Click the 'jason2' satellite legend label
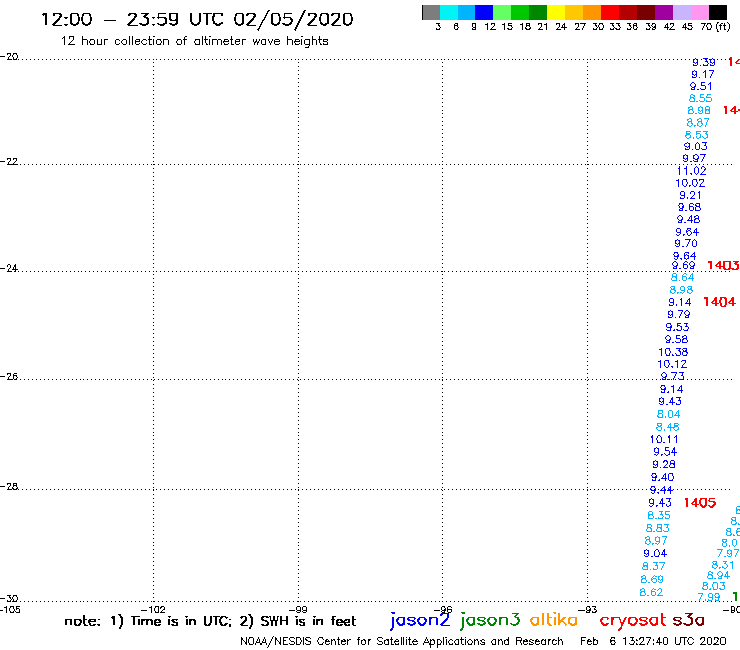Image resolution: width=740 pixels, height=650 pixels. [x=420, y=620]
